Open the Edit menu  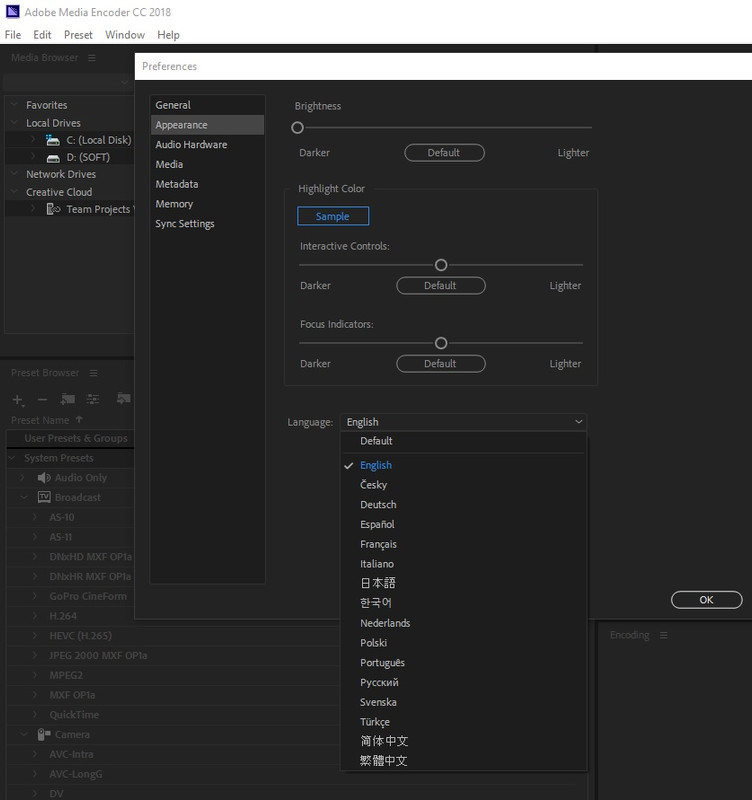coord(42,35)
